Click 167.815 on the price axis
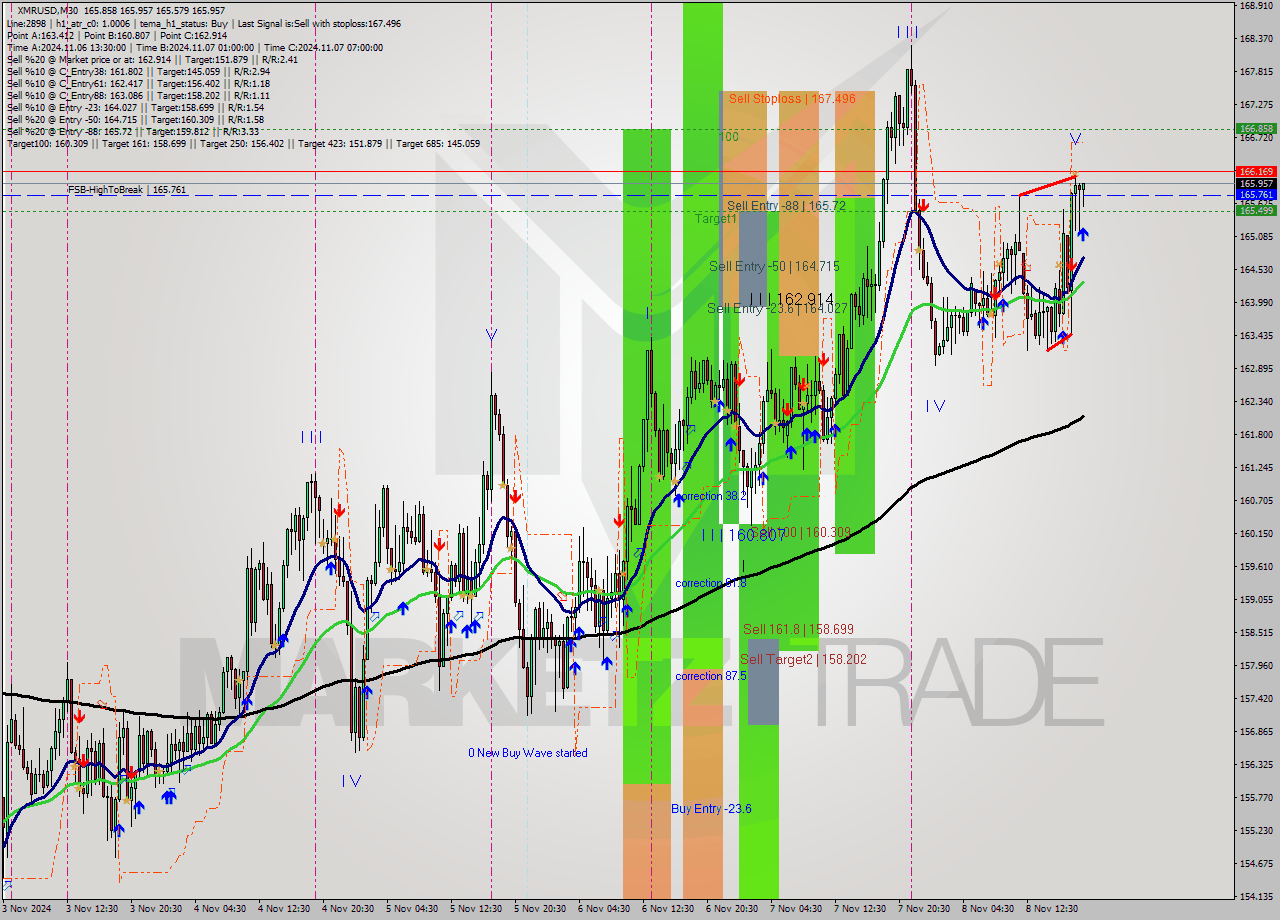This screenshot has height=920, width=1280. click(x=1256, y=72)
